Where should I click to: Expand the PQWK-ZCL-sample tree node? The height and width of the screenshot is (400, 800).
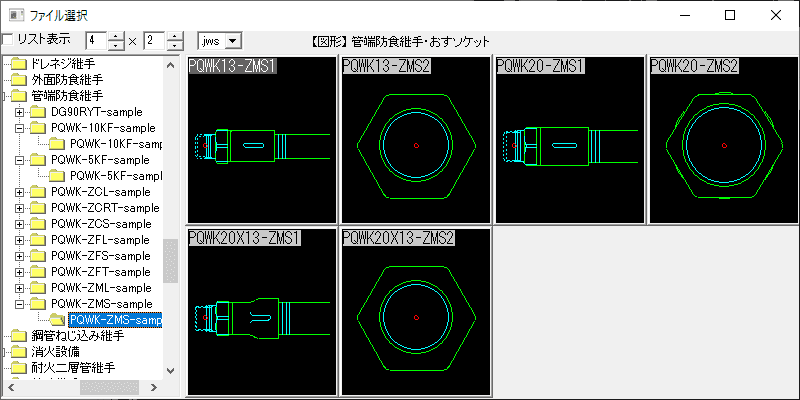click(x=20, y=192)
